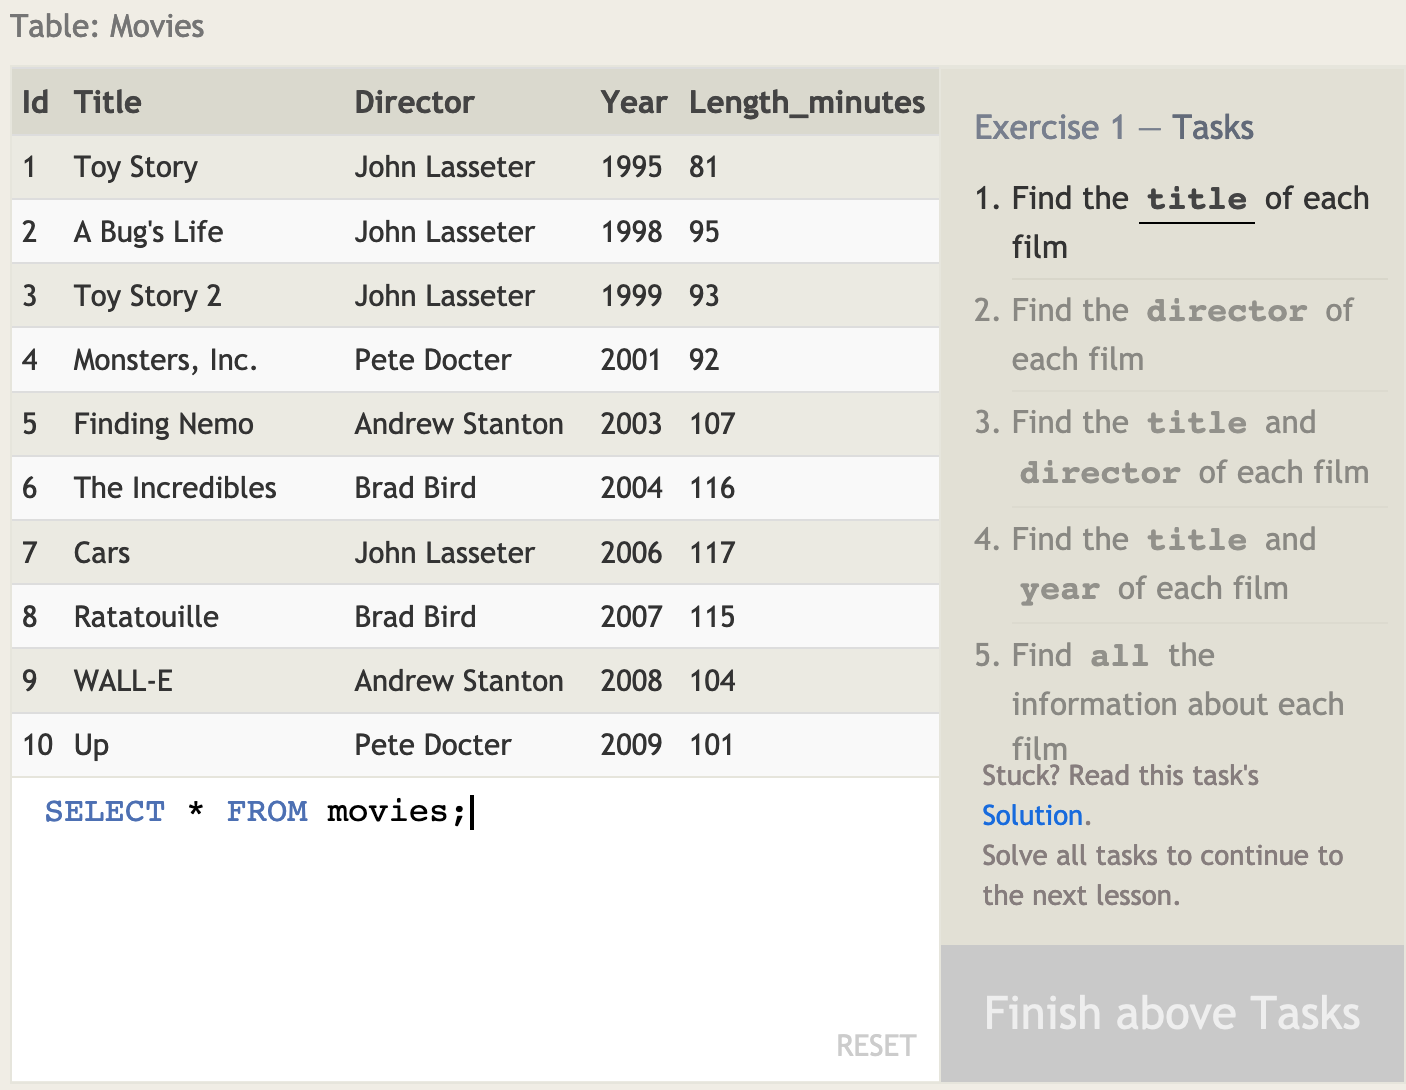
Task: Click Brad Bird in the Ratatouille row
Action: tap(415, 617)
